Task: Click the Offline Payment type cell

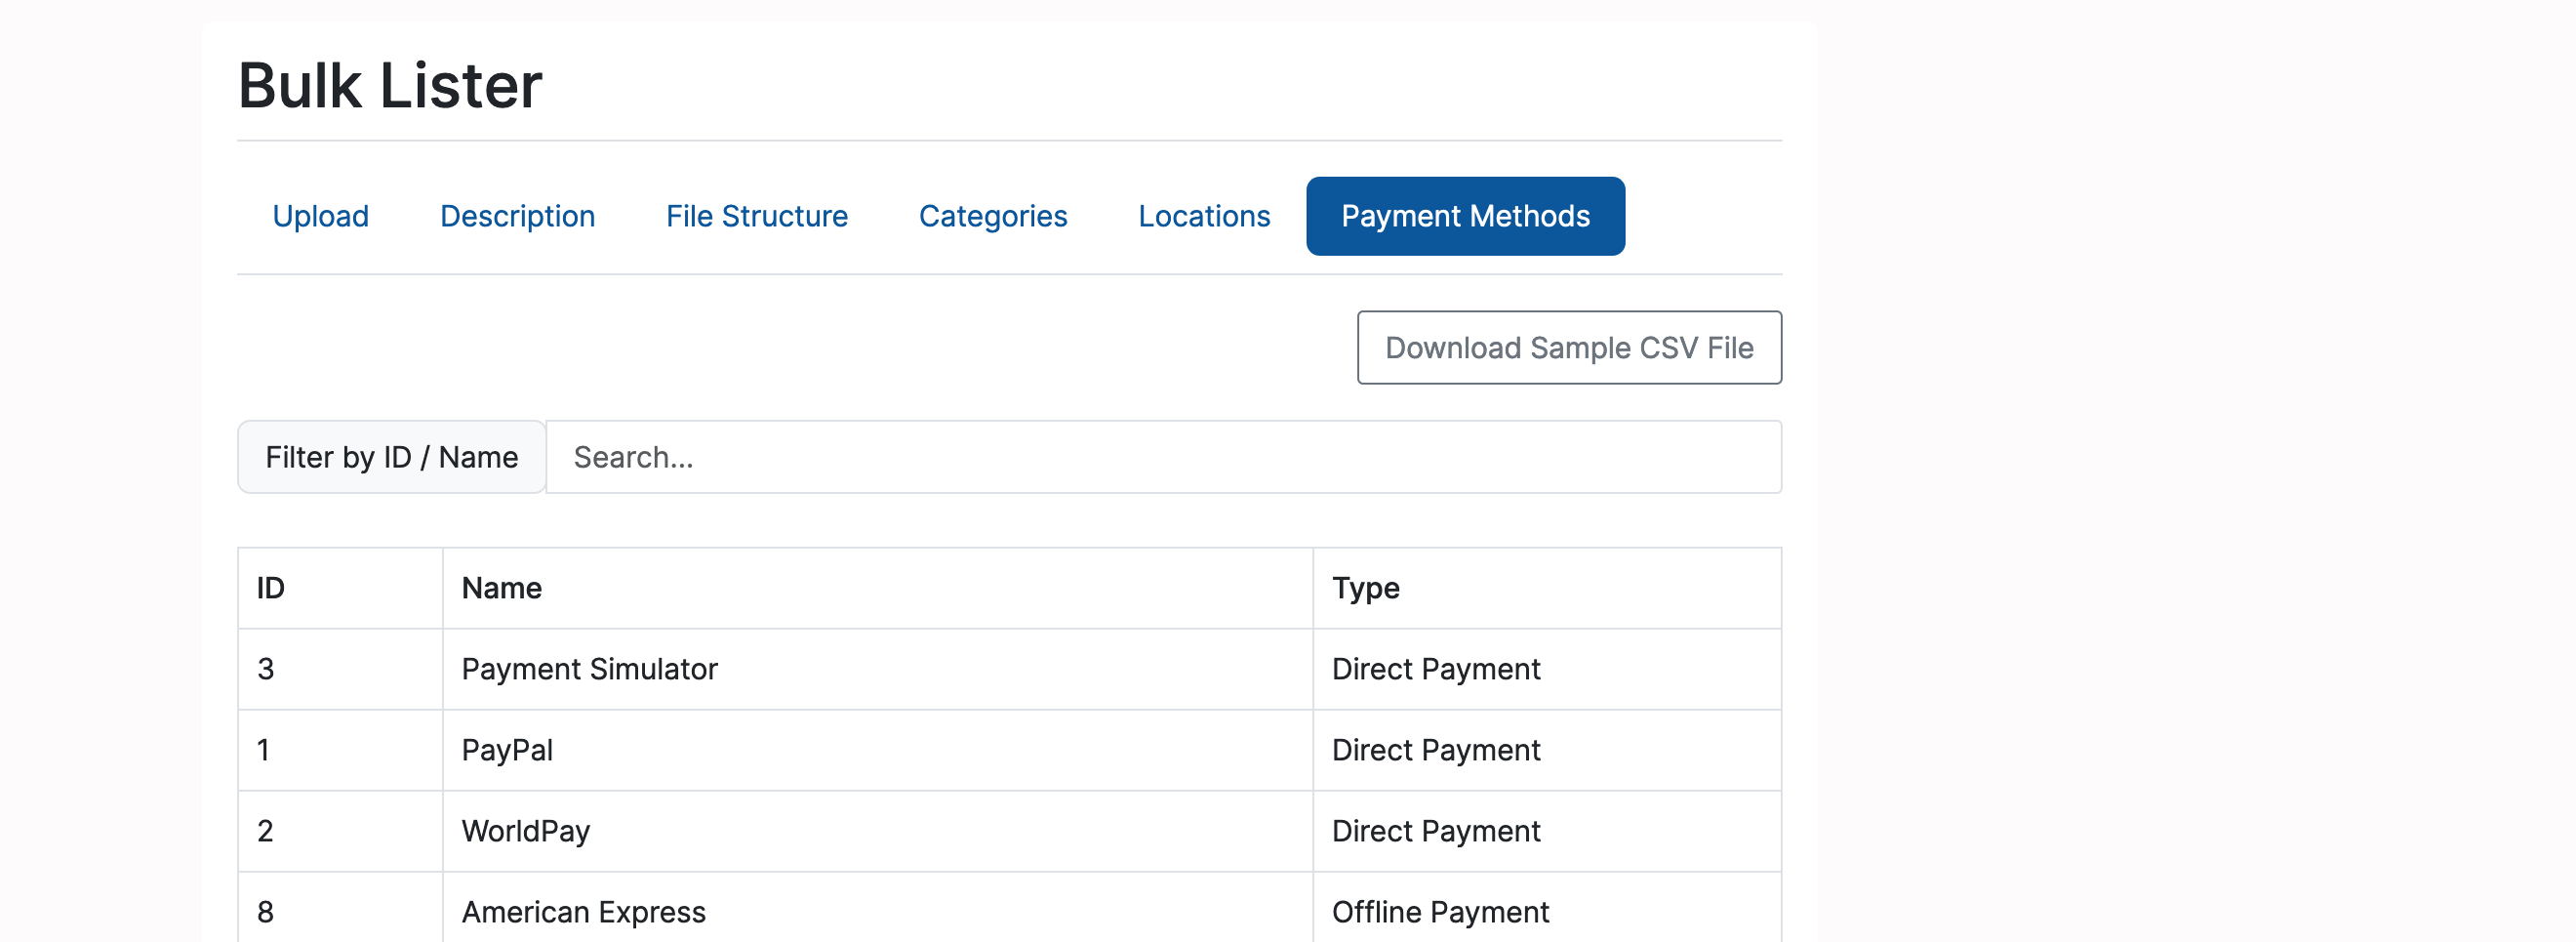Action: point(1439,911)
